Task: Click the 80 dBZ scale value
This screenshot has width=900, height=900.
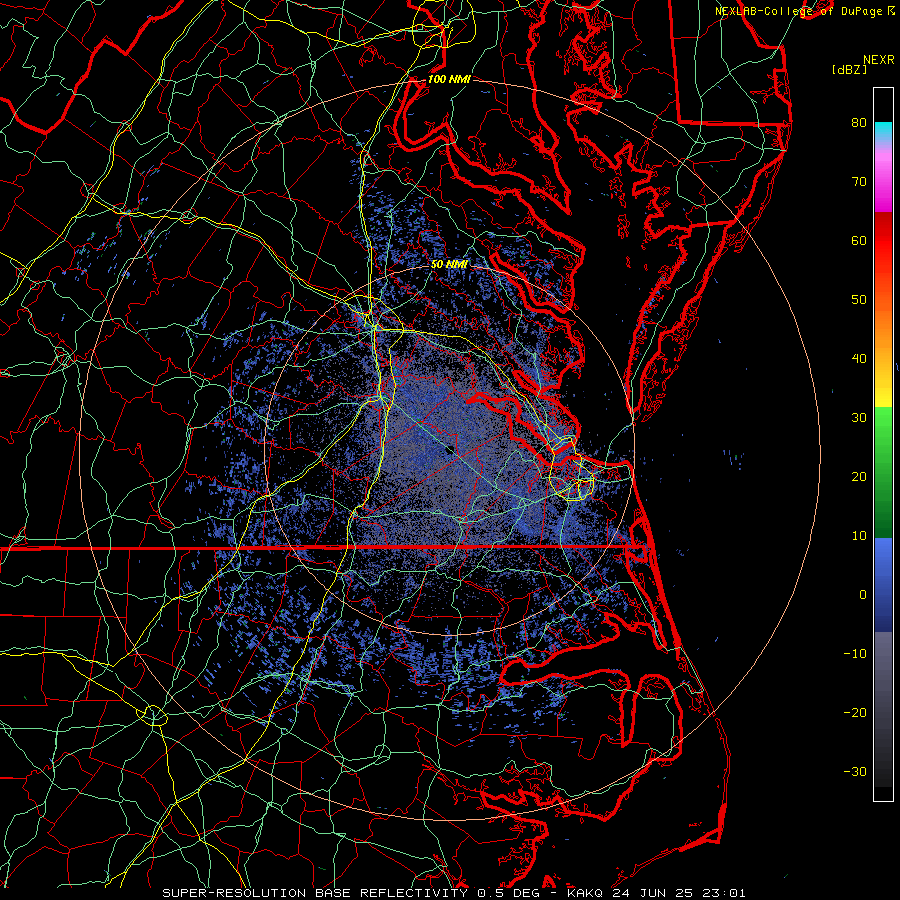Action: click(x=859, y=122)
